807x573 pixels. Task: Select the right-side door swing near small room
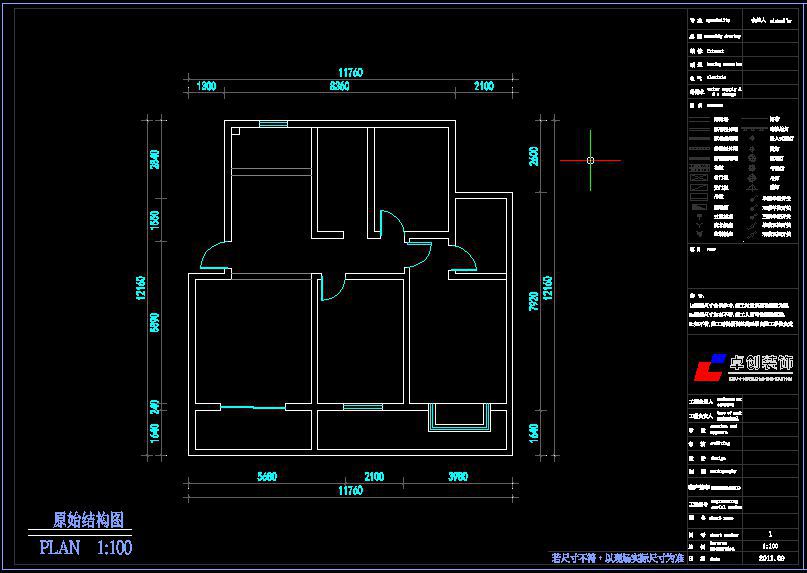pos(461,258)
